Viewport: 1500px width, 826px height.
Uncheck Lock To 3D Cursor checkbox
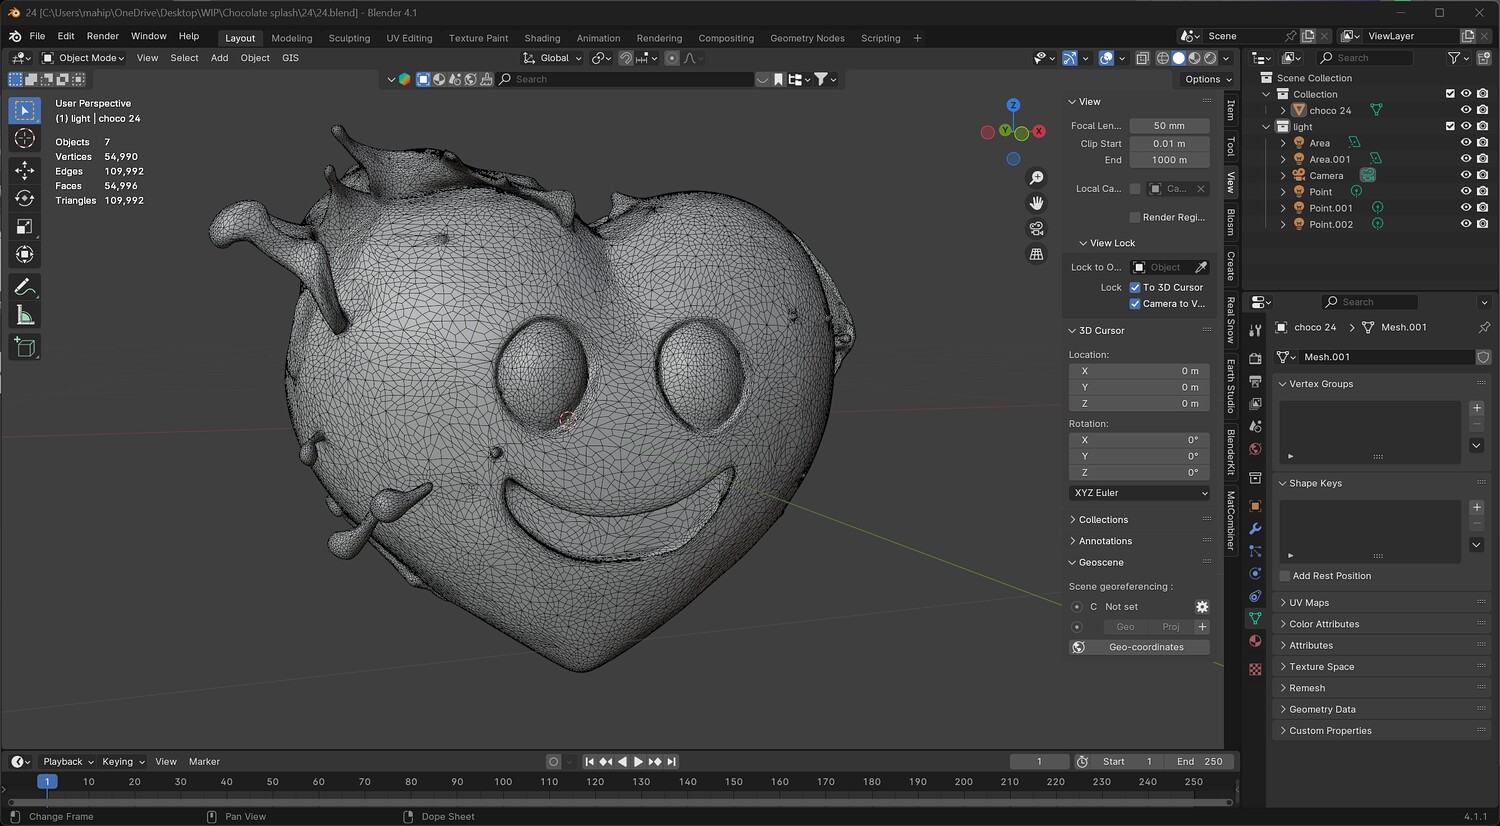tap(1135, 287)
